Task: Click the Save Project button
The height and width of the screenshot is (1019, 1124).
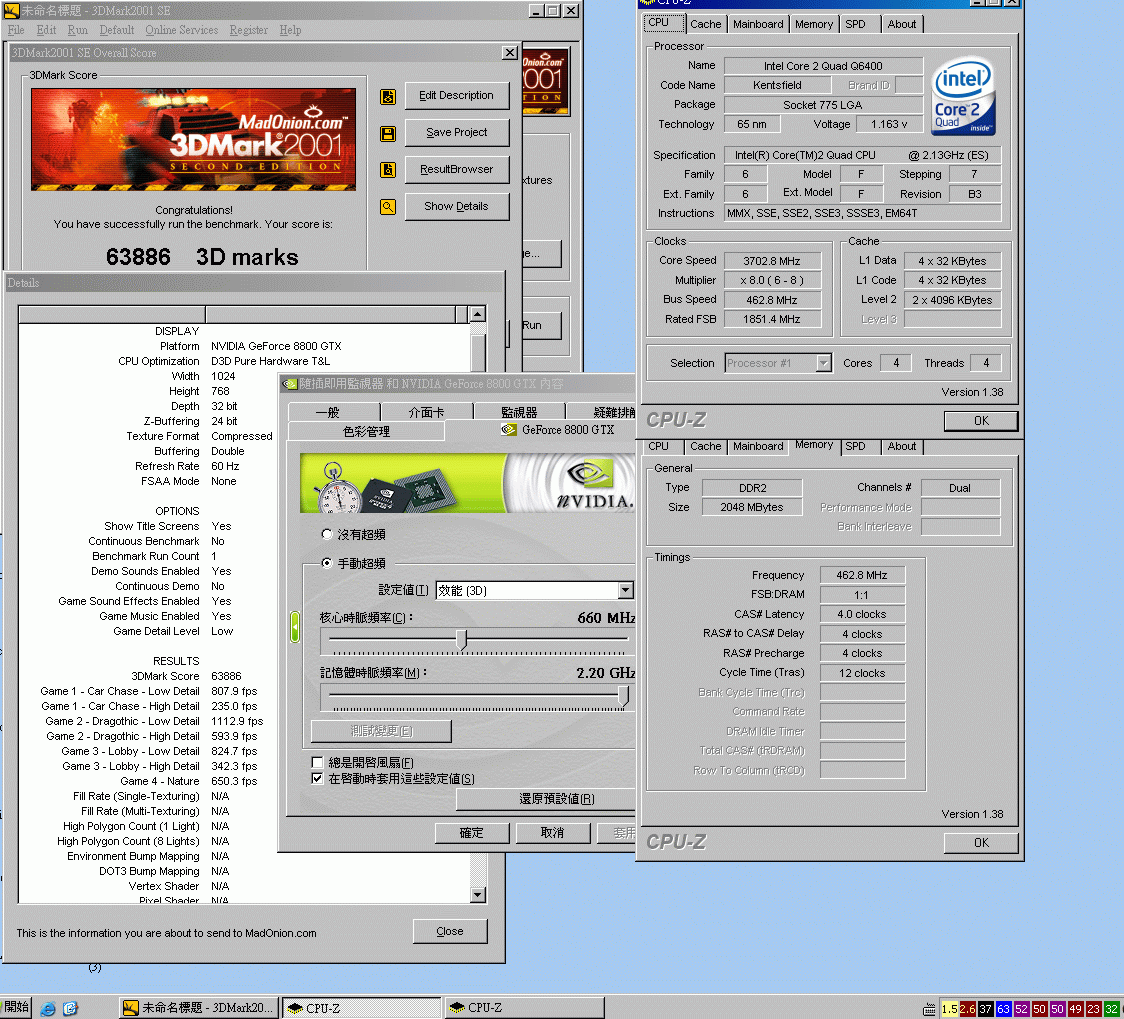Action: 457,133
